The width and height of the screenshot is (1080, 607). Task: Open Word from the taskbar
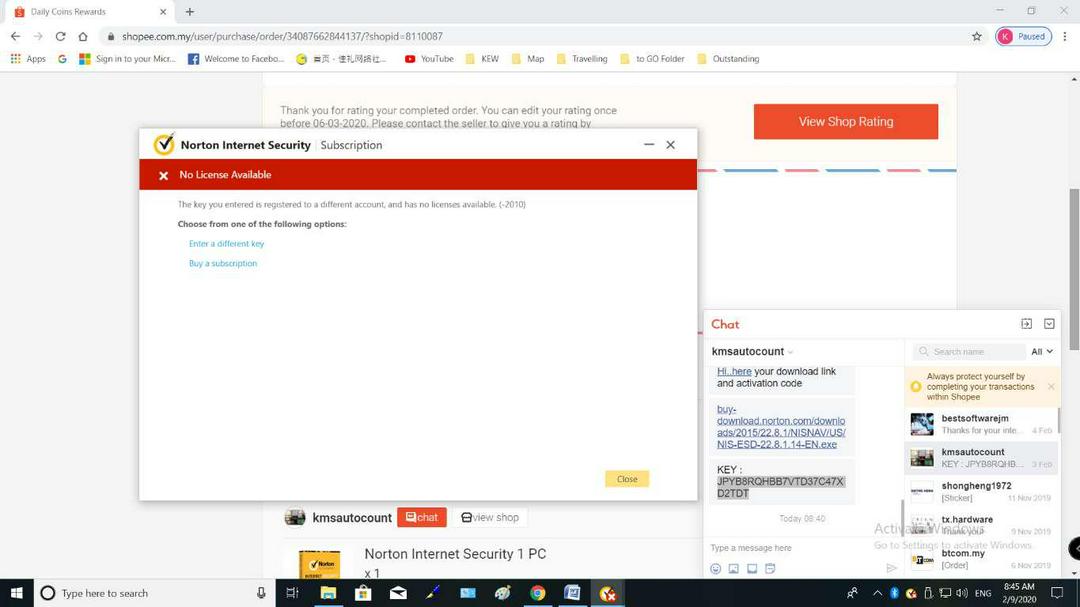(x=572, y=593)
